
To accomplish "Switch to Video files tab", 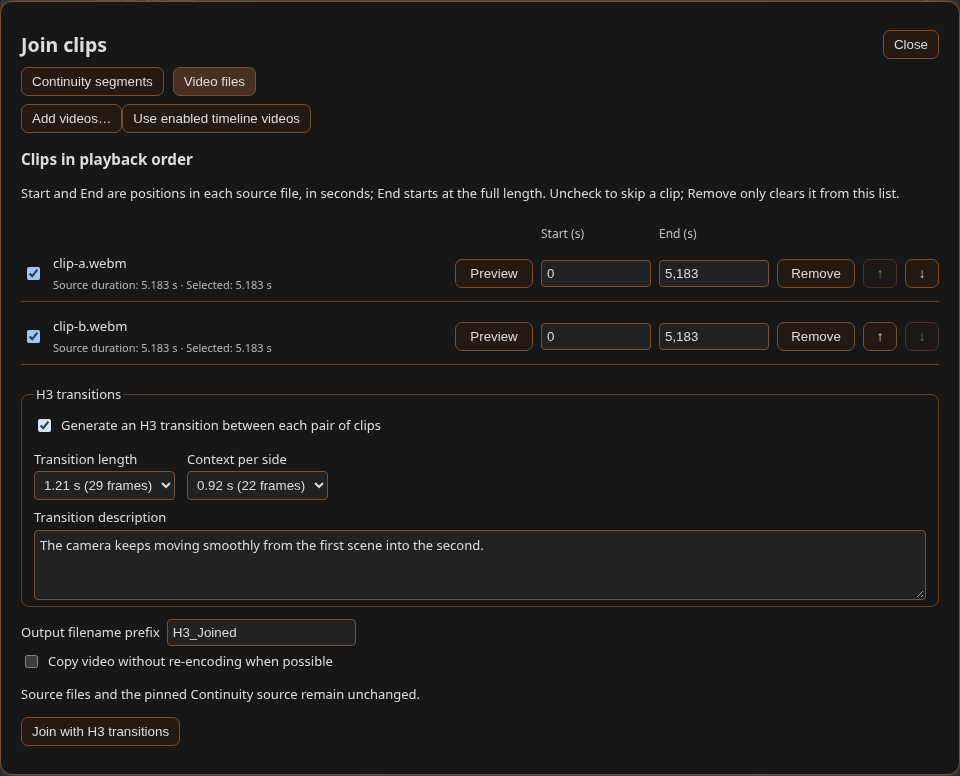I will 214,81.
